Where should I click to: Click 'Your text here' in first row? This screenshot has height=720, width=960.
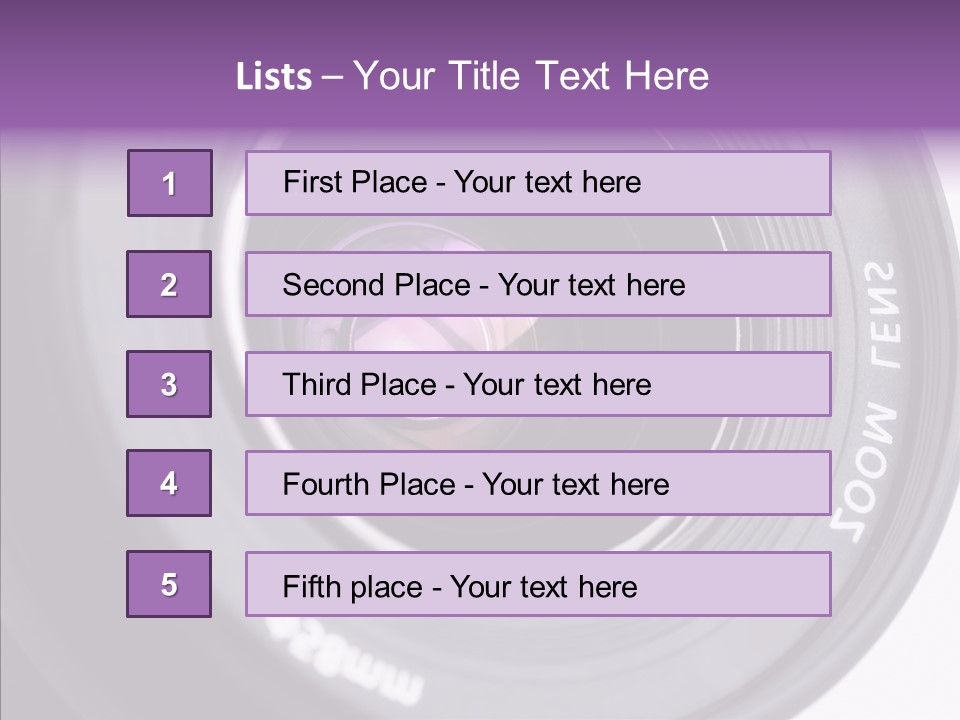(x=546, y=182)
